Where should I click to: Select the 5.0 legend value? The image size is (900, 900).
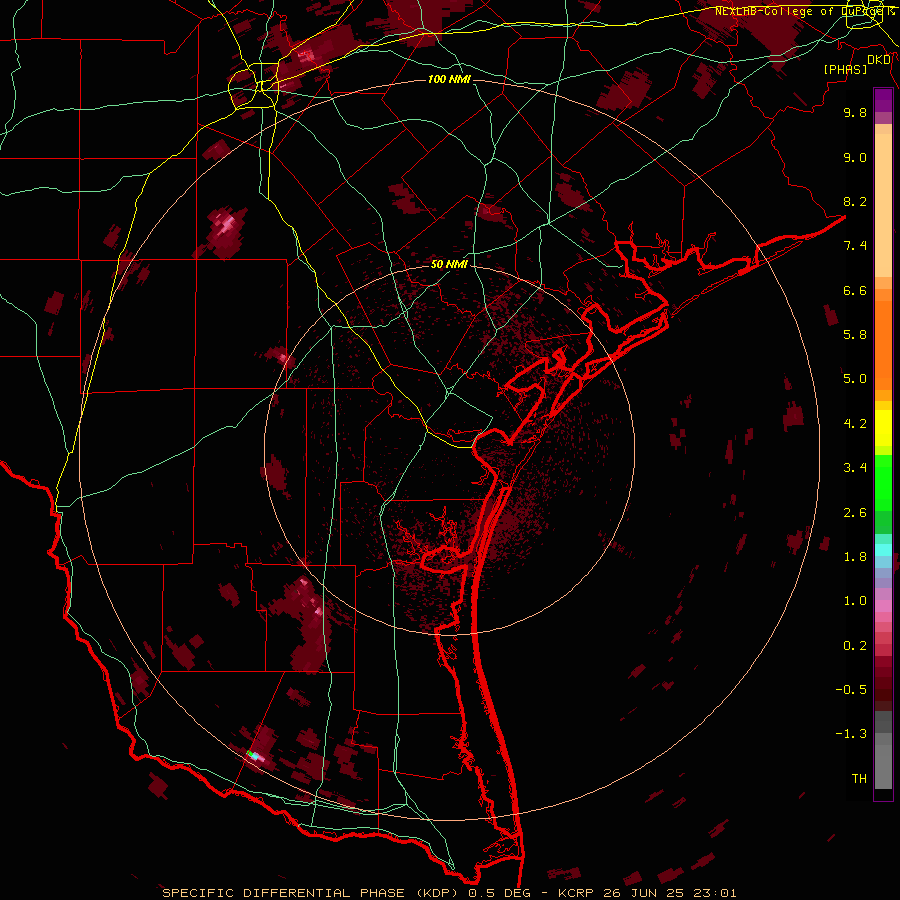pyautogui.click(x=855, y=379)
